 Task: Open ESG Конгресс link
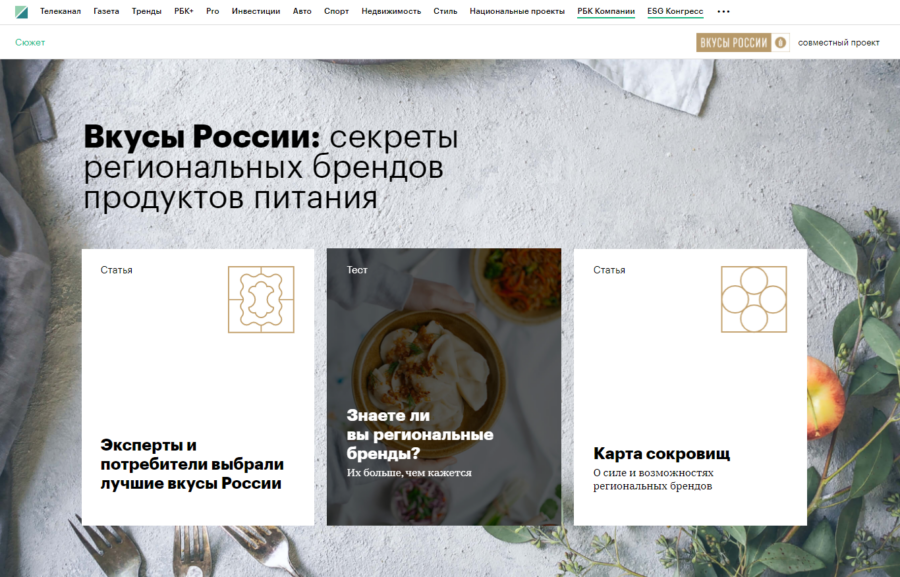coord(675,12)
